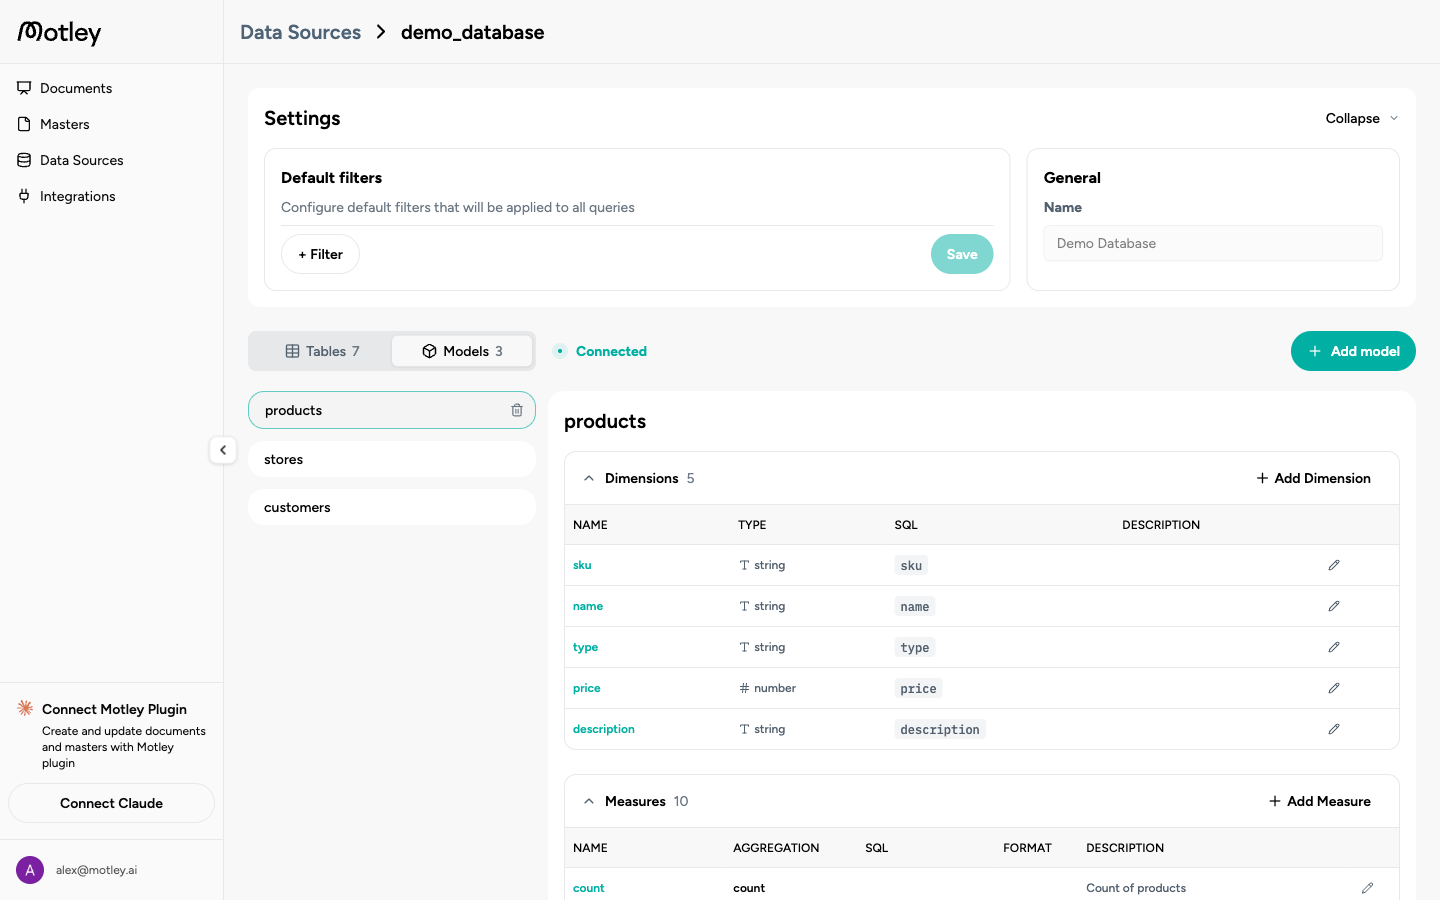Go to Data Sources breadcrumb link
The image size is (1440, 900).
(300, 32)
